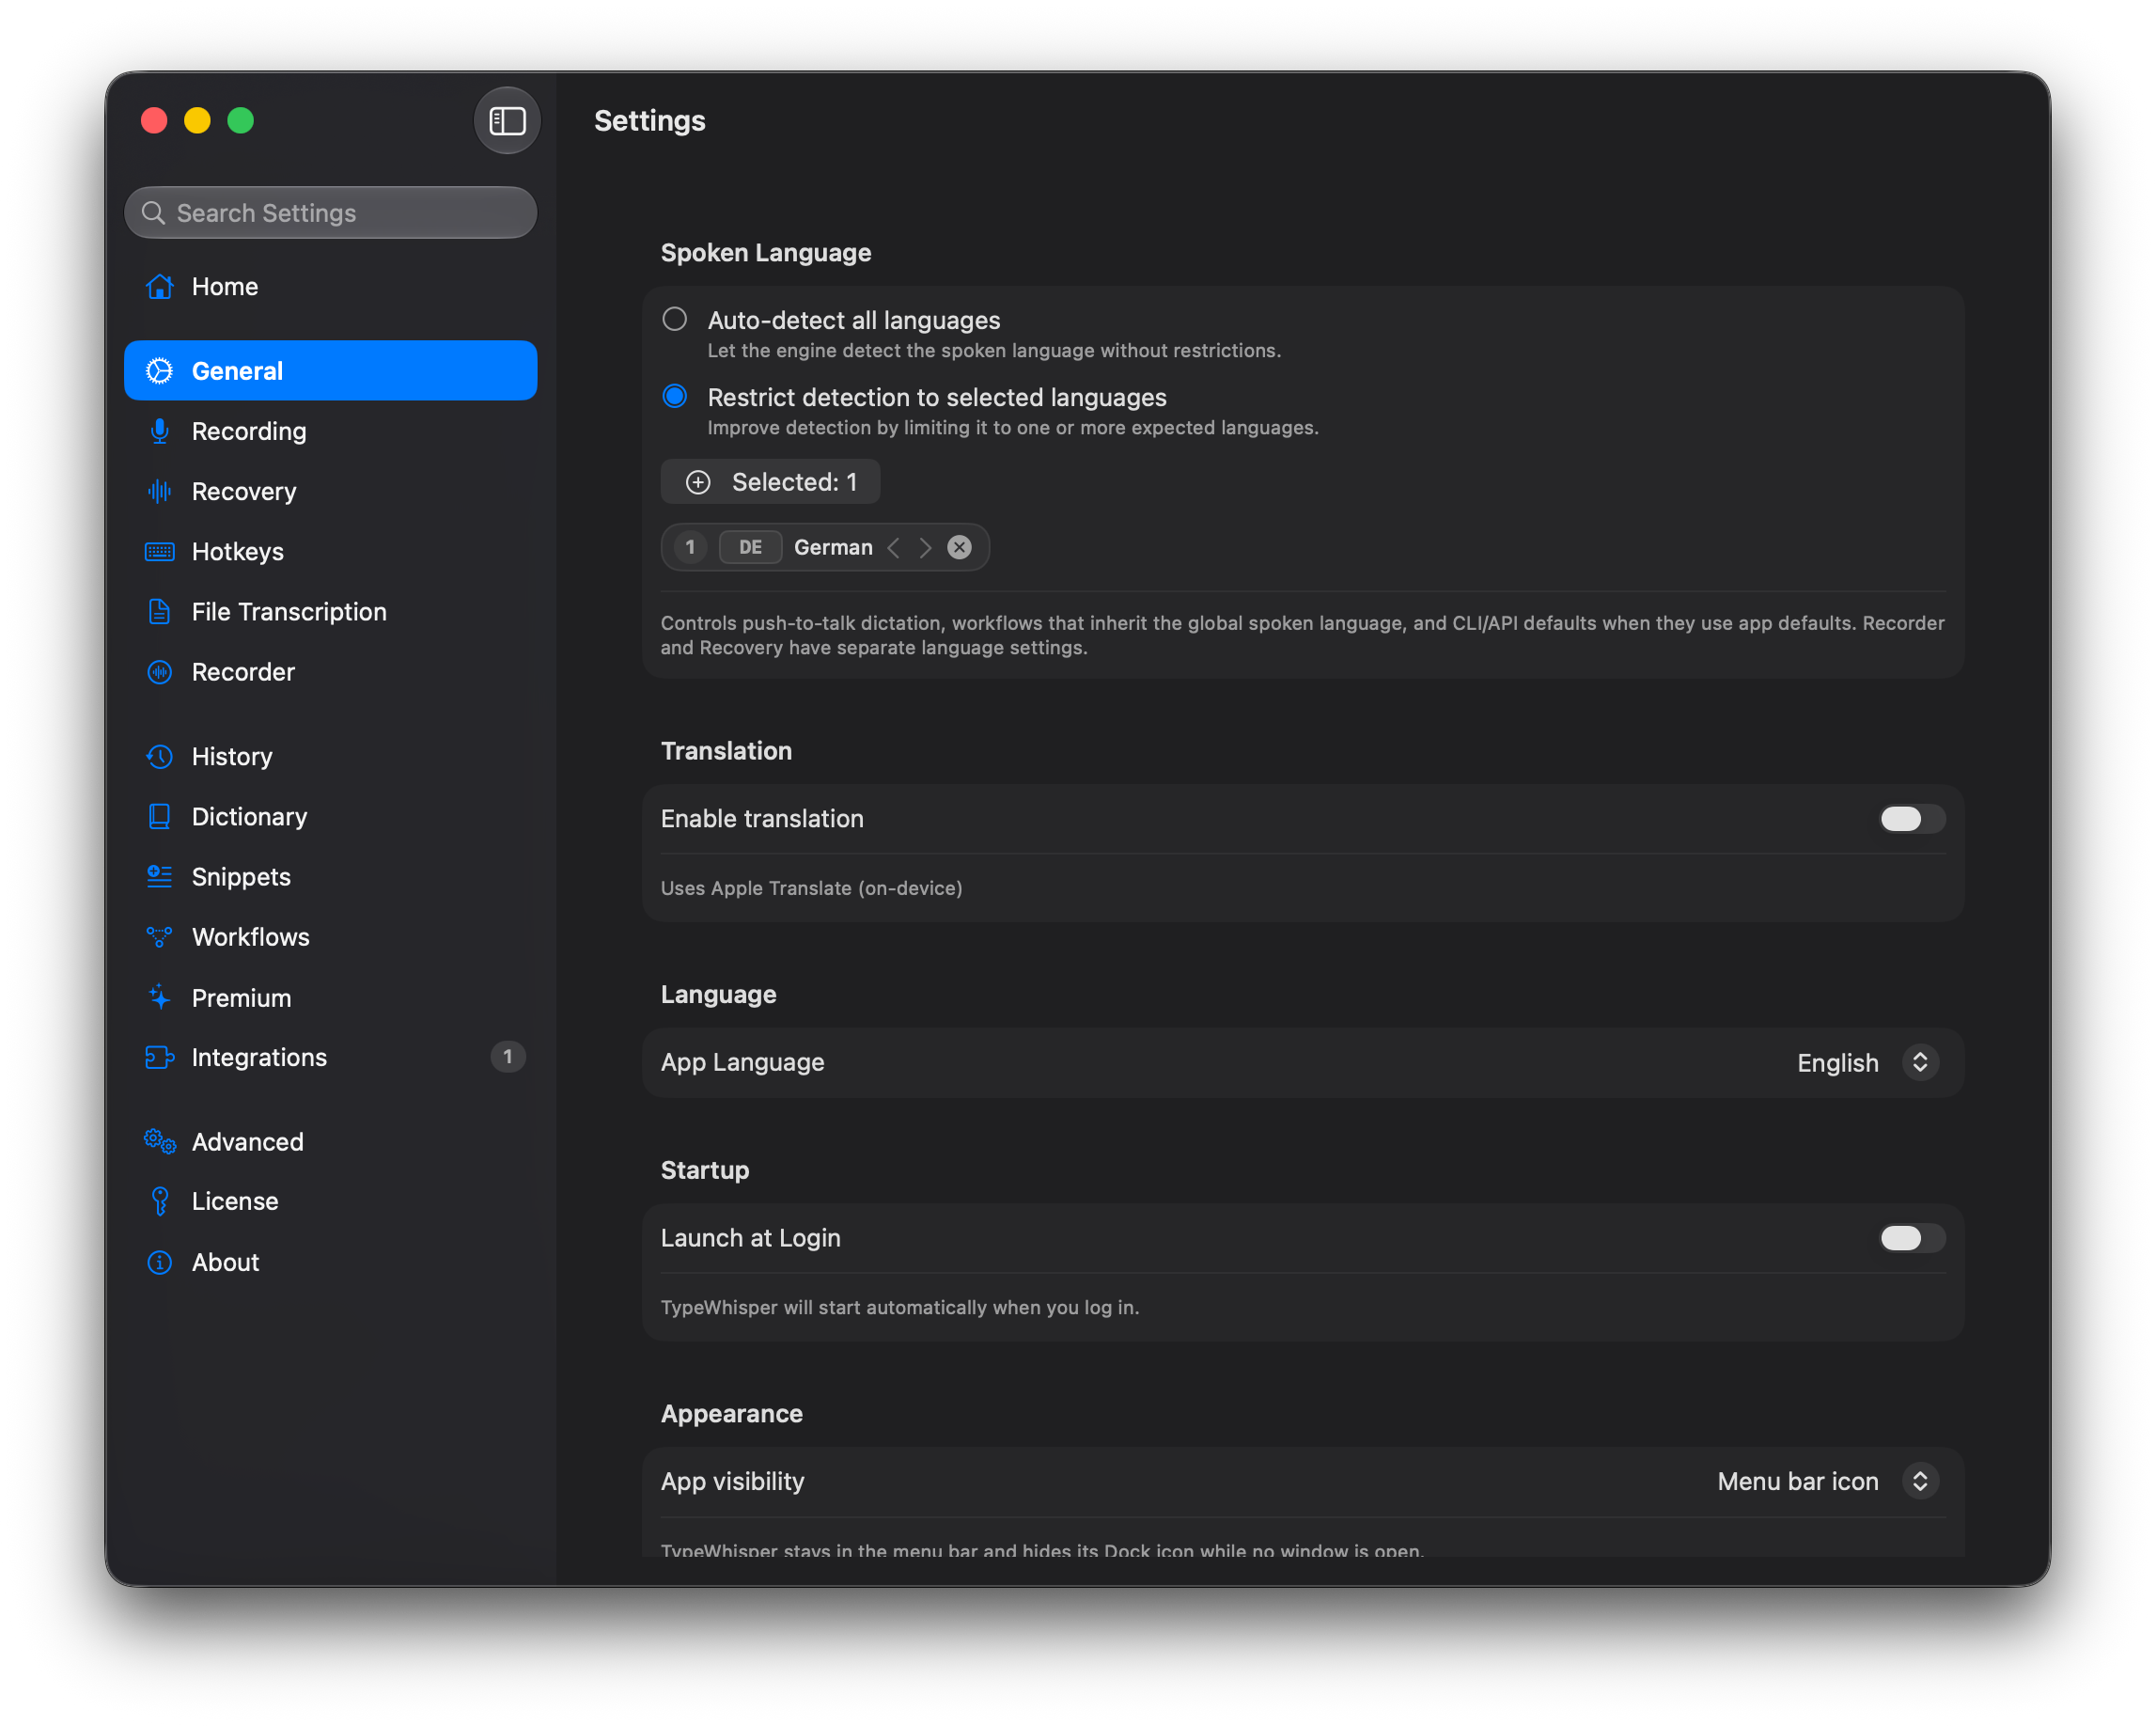The width and height of the screenshot is (2156, 1726).
Task: Open the About section
Action: click(330, 1262)
